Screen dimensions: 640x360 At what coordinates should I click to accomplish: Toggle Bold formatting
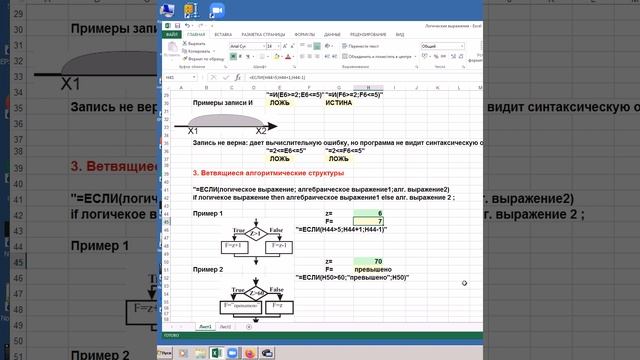click(x=233, y=56)
